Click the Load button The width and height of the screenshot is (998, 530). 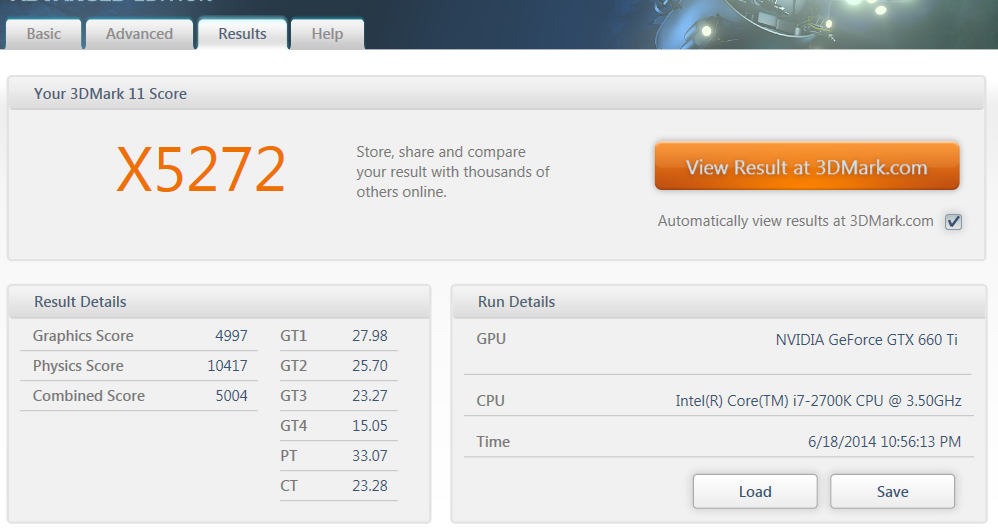pos(755,491)
